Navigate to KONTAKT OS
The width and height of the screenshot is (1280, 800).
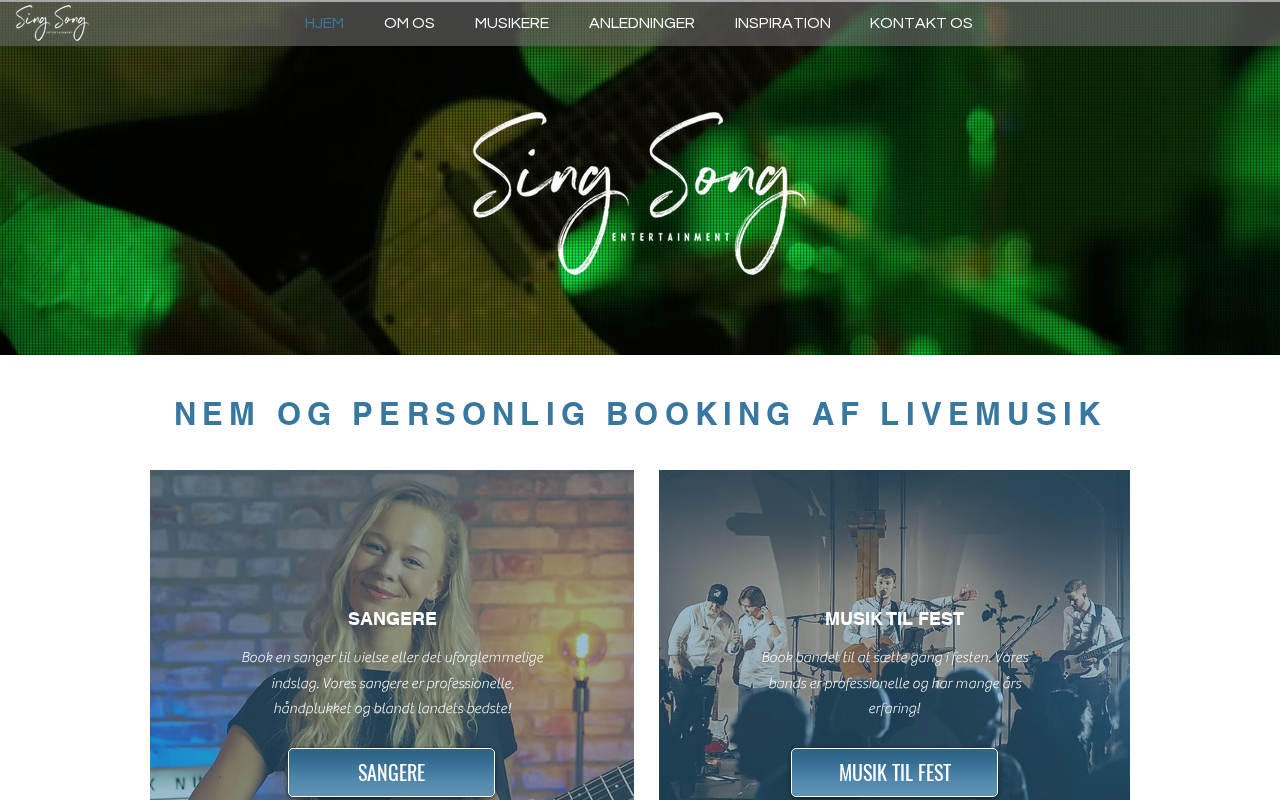921,23
